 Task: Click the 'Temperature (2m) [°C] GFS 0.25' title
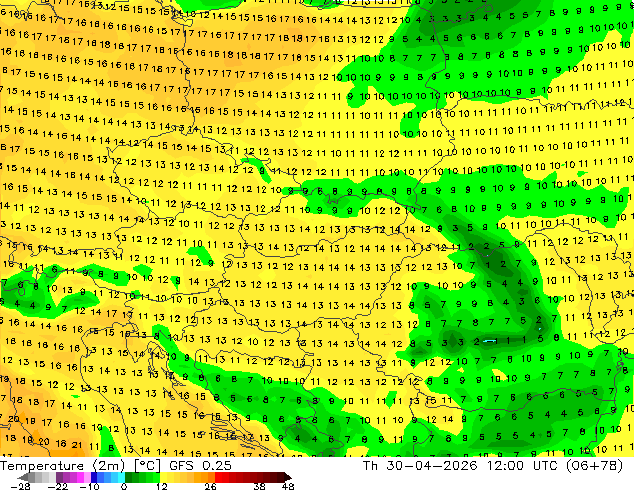[x=116, y=466]
